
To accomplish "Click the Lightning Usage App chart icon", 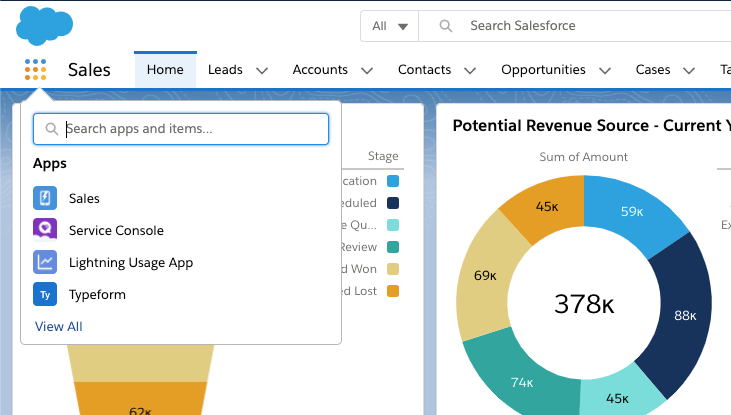I will (45, 262).
